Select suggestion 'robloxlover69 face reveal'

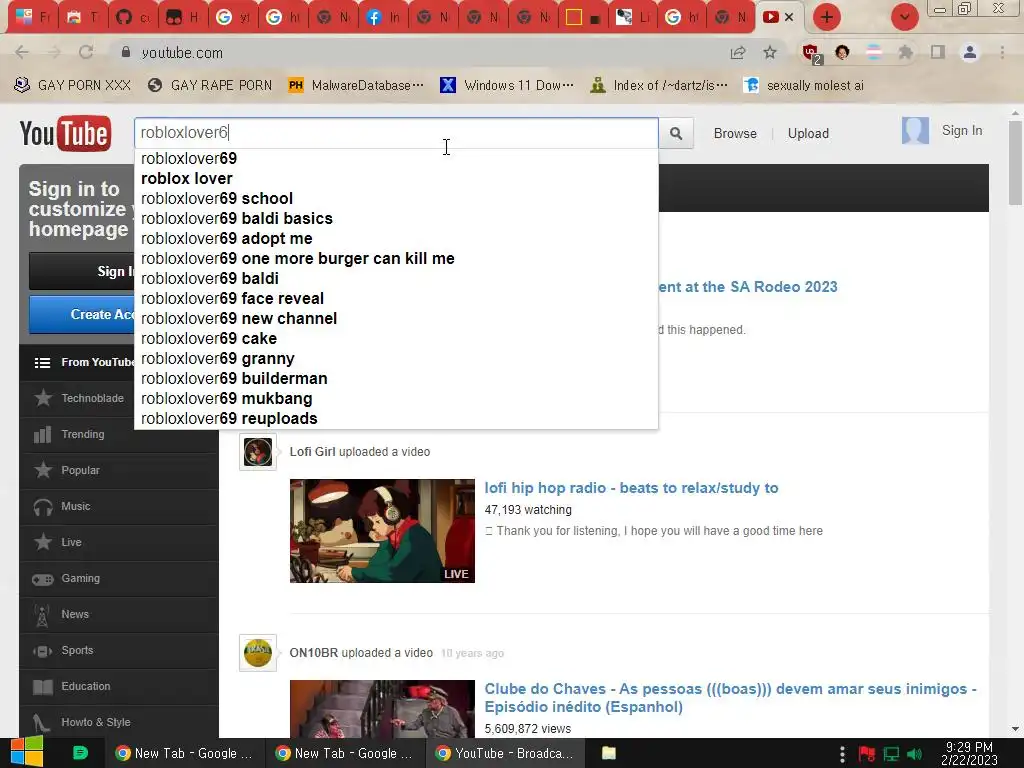(x=396, y=298)
